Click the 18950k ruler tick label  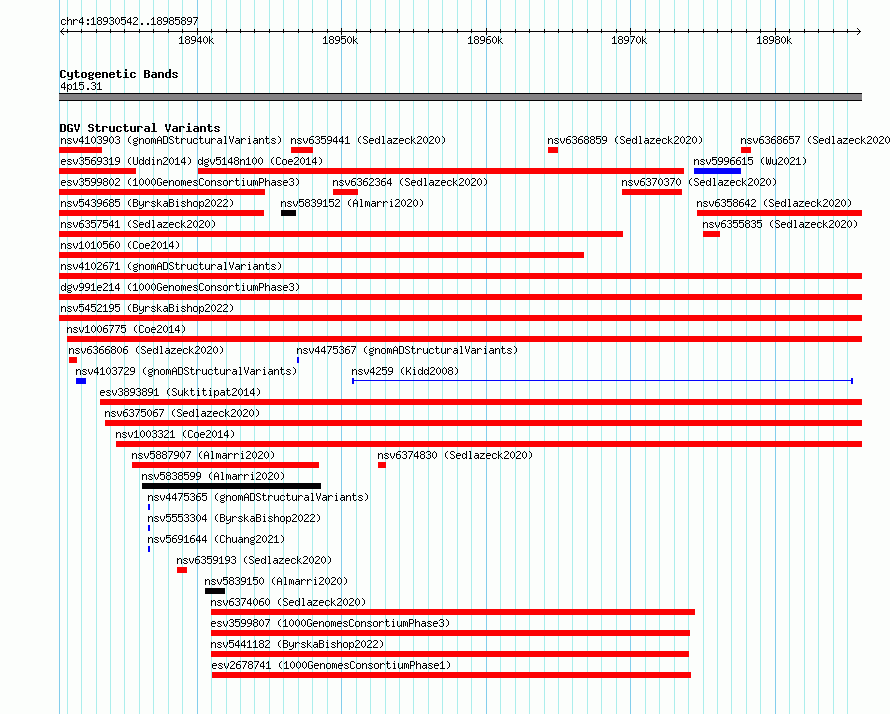340,40
